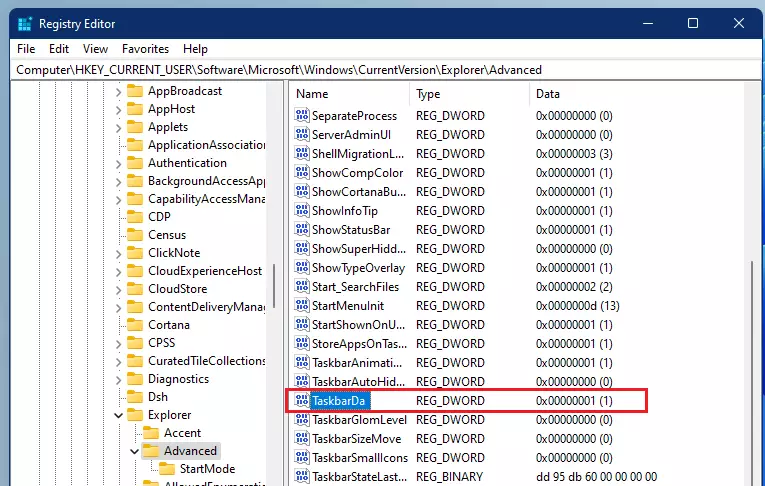765x486 pixels.
Task: Collapse the Advanced key
Action: pos(134,451)
